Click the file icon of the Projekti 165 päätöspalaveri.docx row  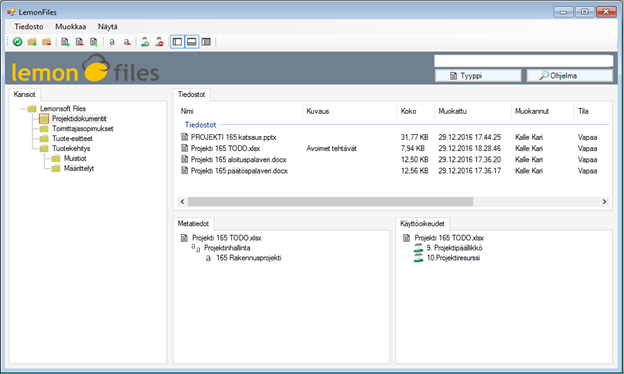[185, 171]
